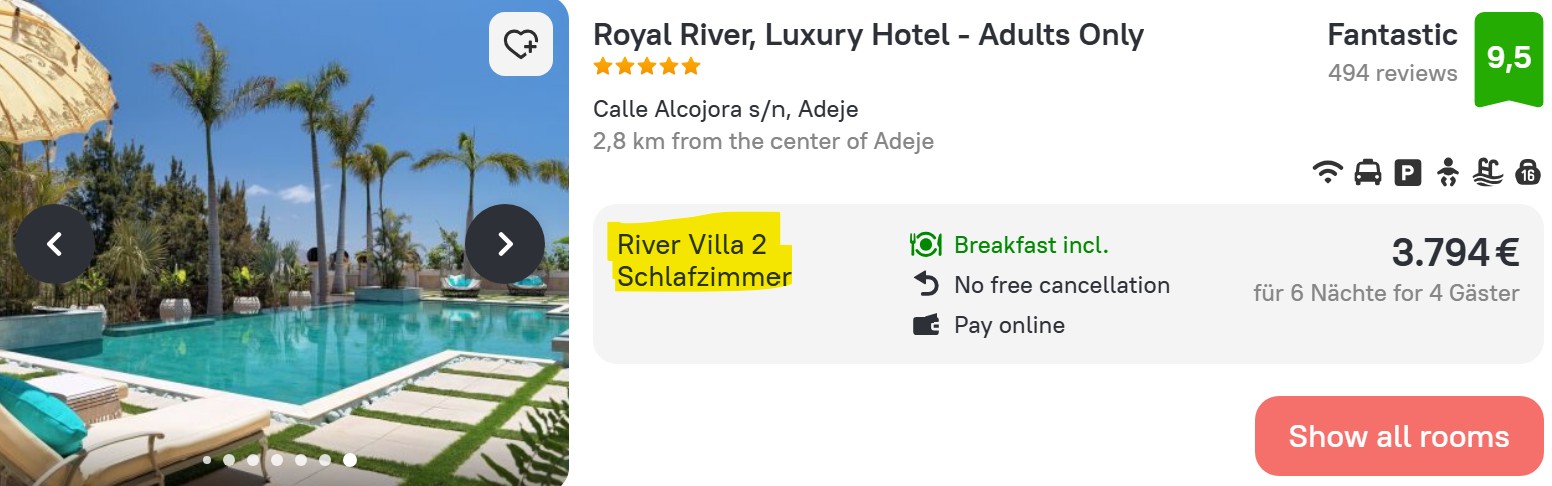Show all rooms for this hotel
This screenshot has height=486, width=1552.
click(1398, 436)
